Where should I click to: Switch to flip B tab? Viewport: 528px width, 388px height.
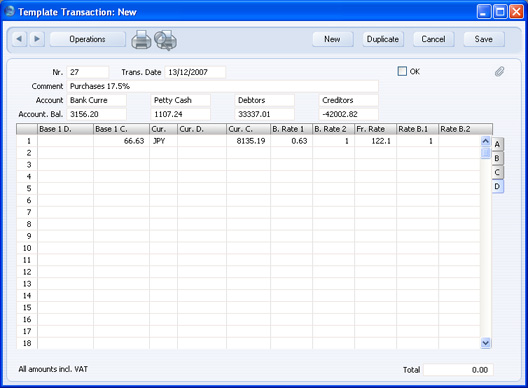[497, 158]
